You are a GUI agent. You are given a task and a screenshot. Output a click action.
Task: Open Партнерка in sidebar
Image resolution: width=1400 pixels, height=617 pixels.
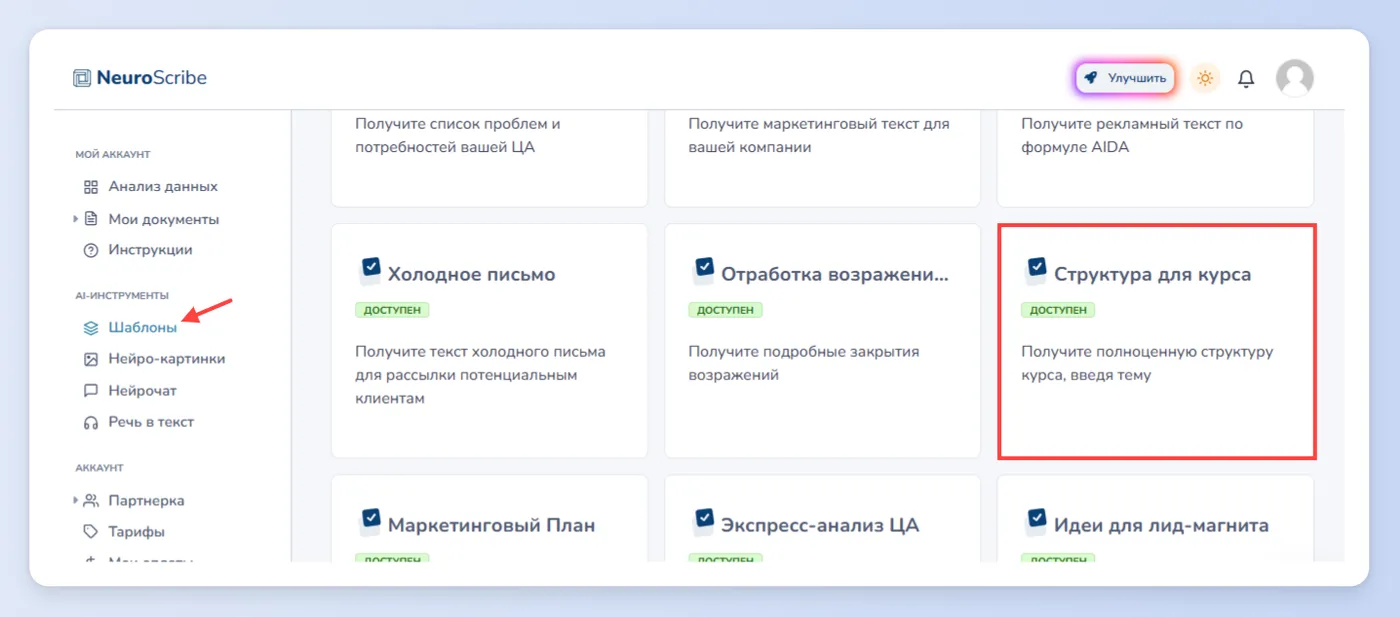point(147,500)
